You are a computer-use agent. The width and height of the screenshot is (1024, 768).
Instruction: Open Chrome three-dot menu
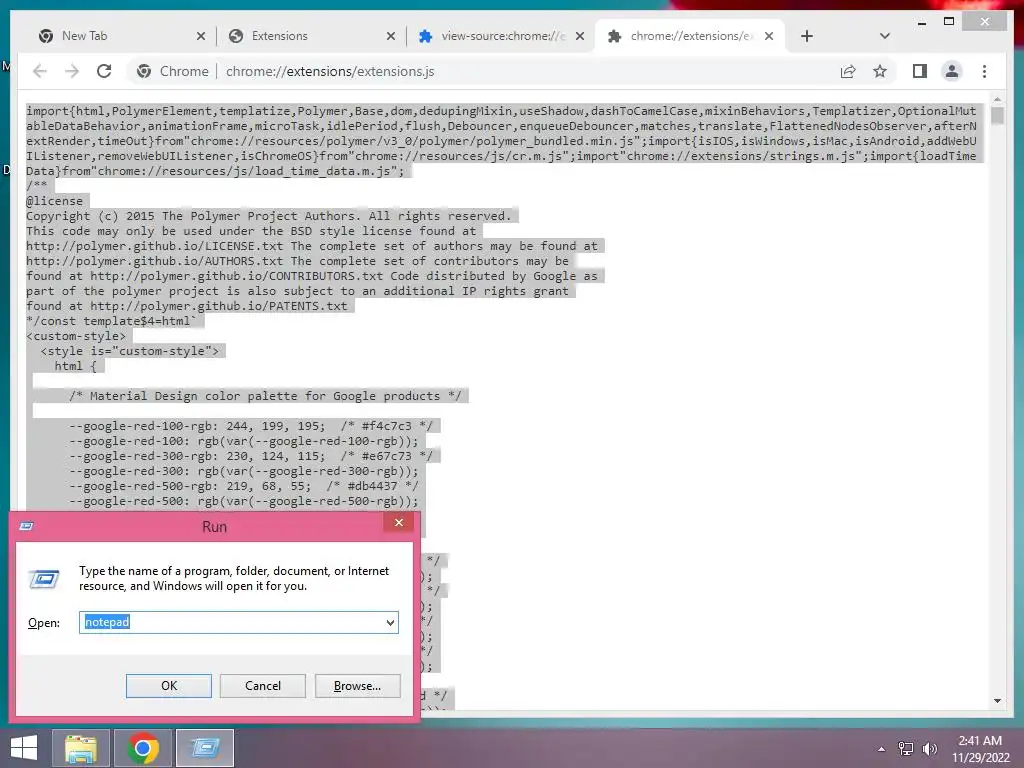pyautogui.click(x=984, y=71)
